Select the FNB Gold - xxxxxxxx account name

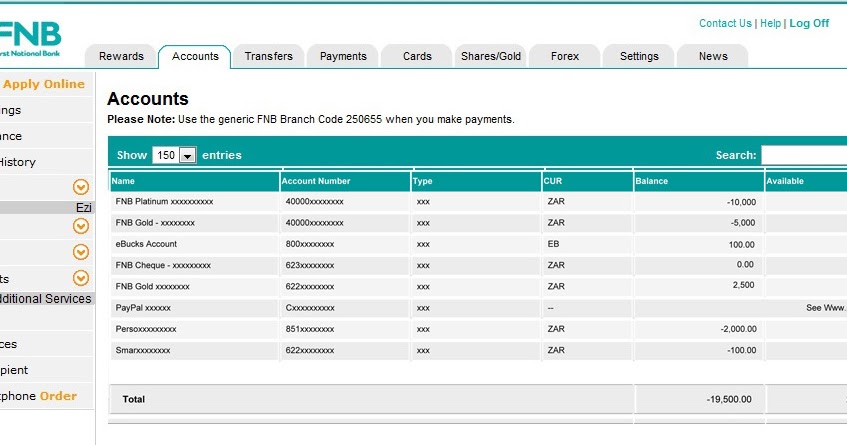[x=155, y=222]
